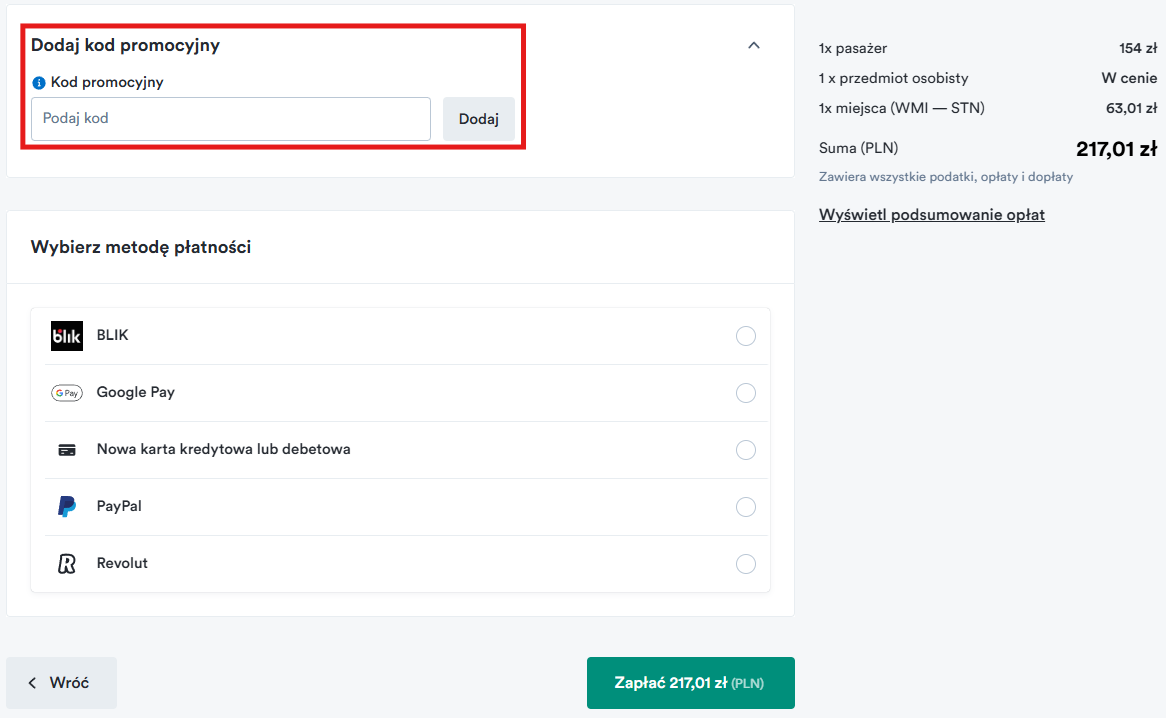This screenshot has width=1166, height=718.
Task: Click the Revolut logo icon
Action: coord(67,564)
